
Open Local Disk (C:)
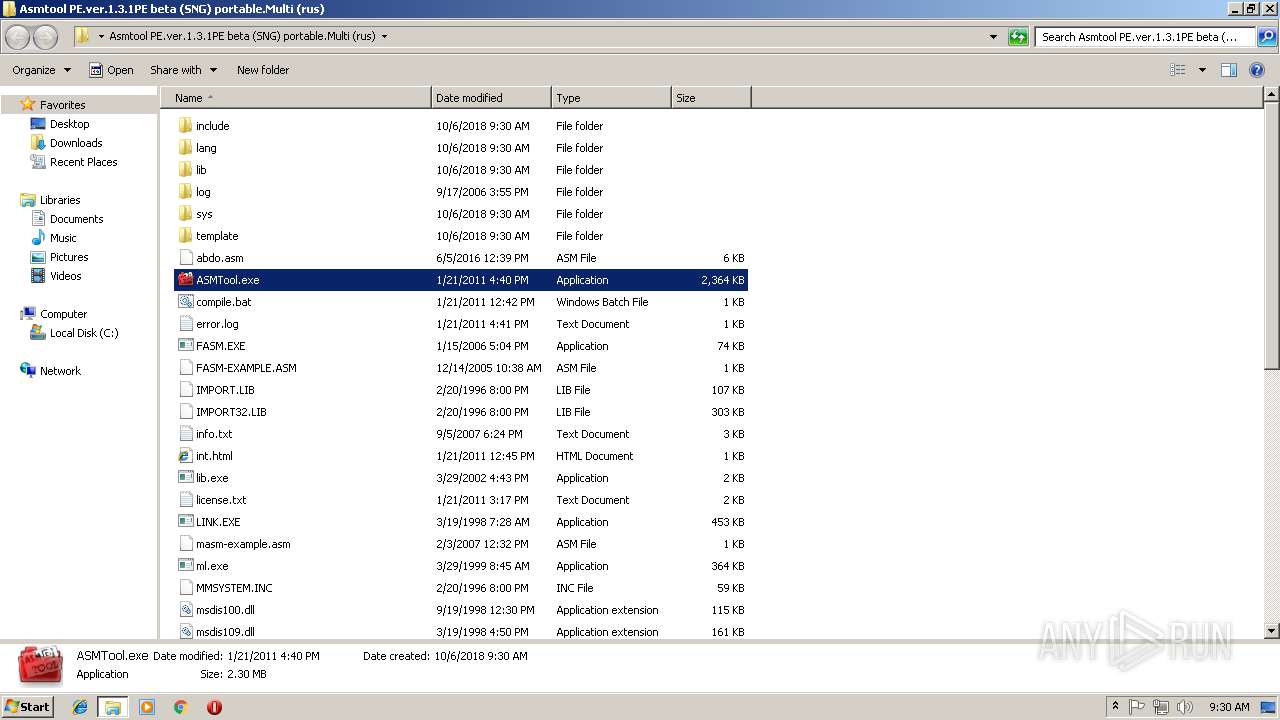point(84,333)
